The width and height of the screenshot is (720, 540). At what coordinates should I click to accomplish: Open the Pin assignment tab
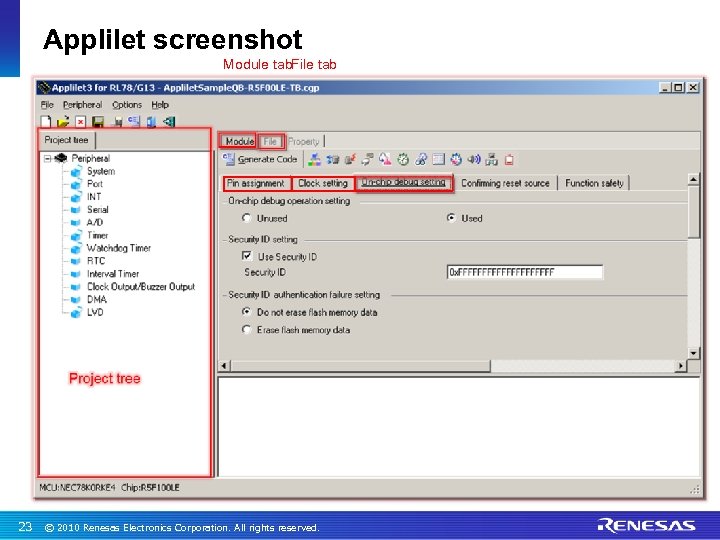tap(256, 183)
